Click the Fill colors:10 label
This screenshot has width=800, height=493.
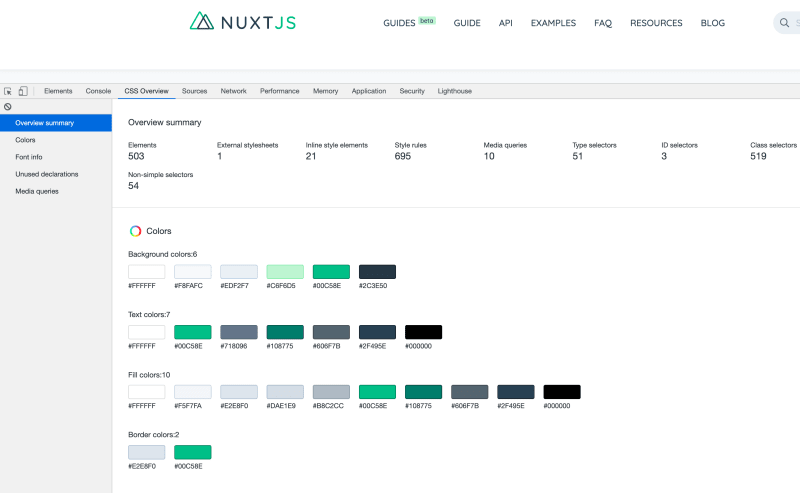(x=149, y=375)
